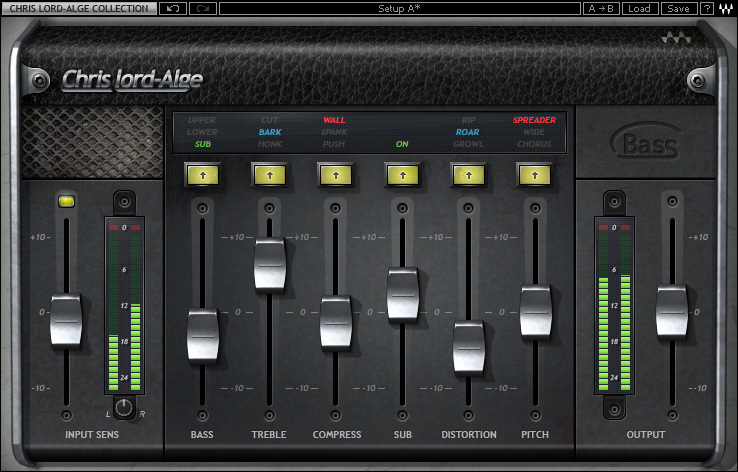The height and width of the screenshot is (472, 738).
Task: Click the Bass fader handle
Action: click(203, 335)
